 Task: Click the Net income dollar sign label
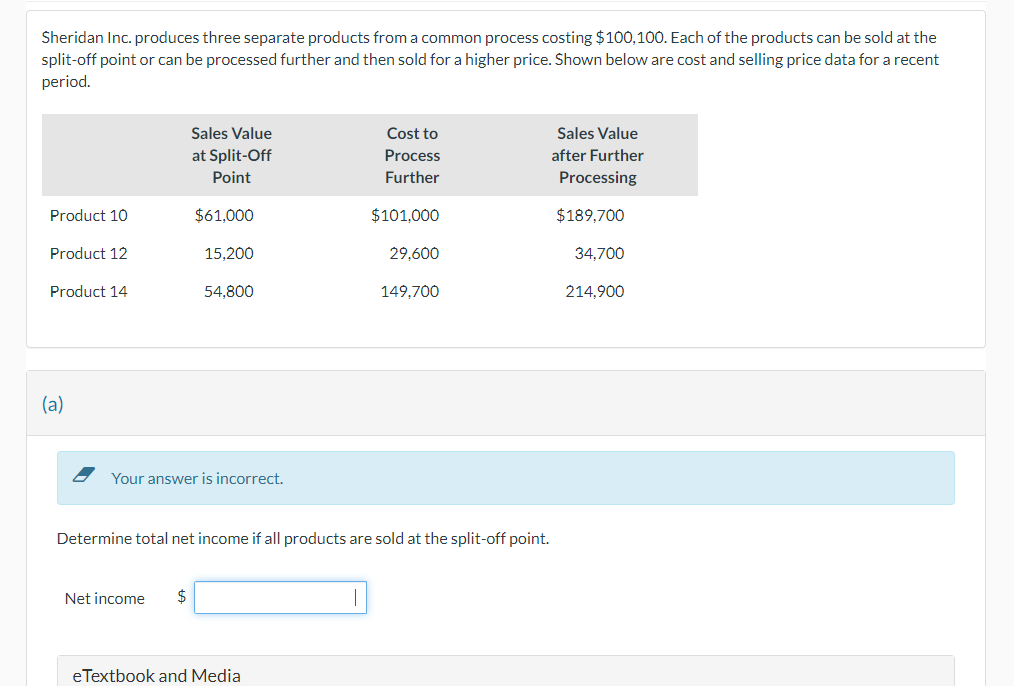click(181, 597)
